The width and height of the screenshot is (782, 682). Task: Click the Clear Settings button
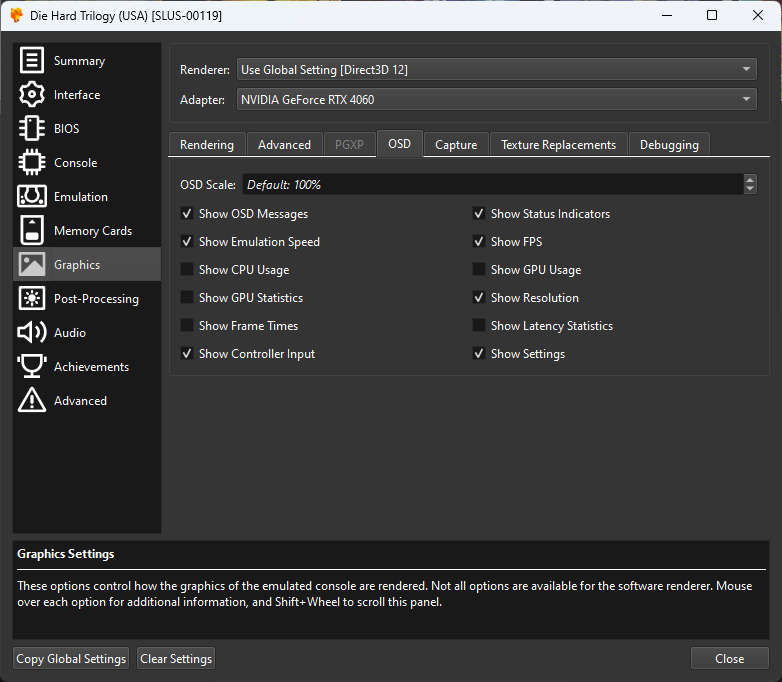click(x=176, y=659)
